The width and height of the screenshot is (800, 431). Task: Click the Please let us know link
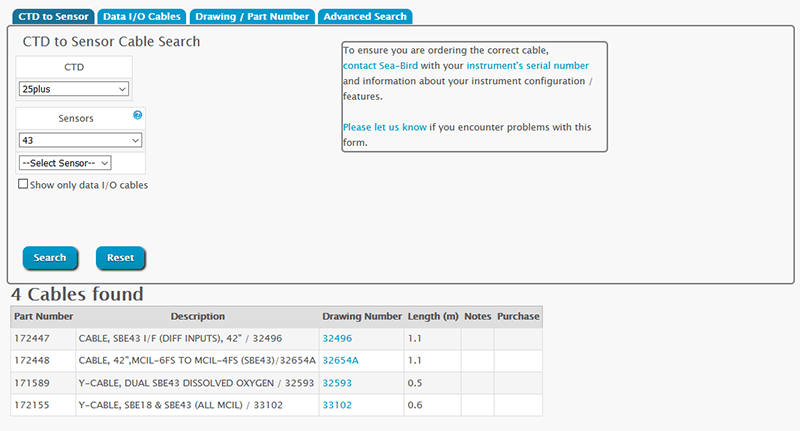click(385, 127)
